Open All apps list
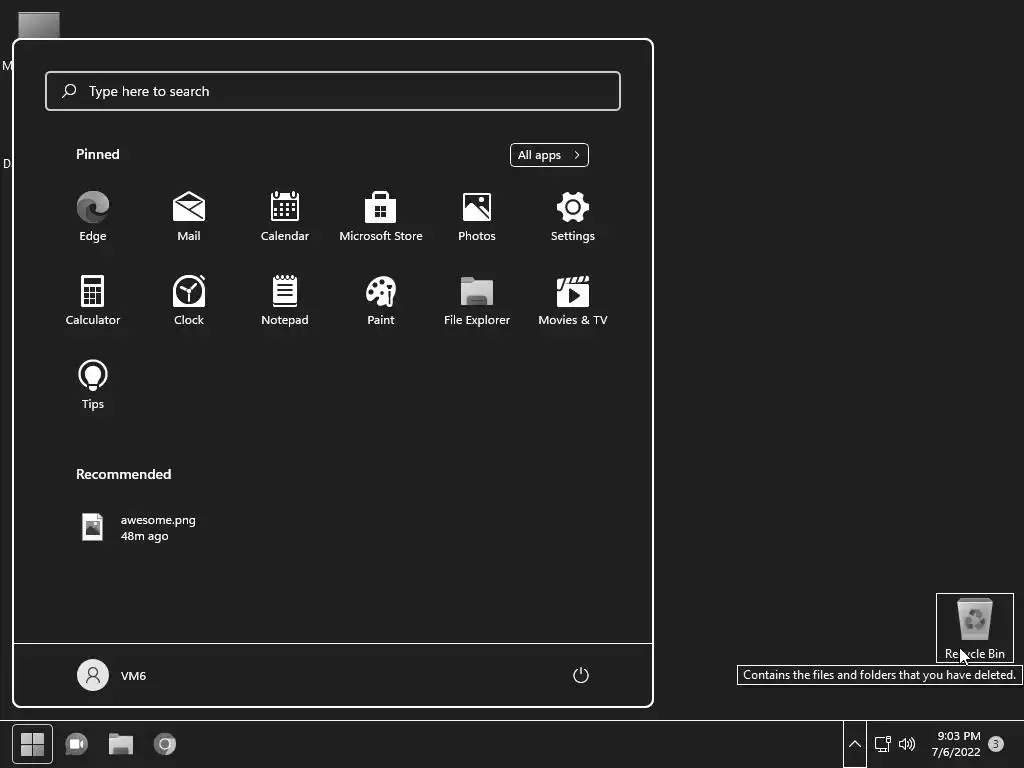The image size is (1024, 768). tap(549, 155)
